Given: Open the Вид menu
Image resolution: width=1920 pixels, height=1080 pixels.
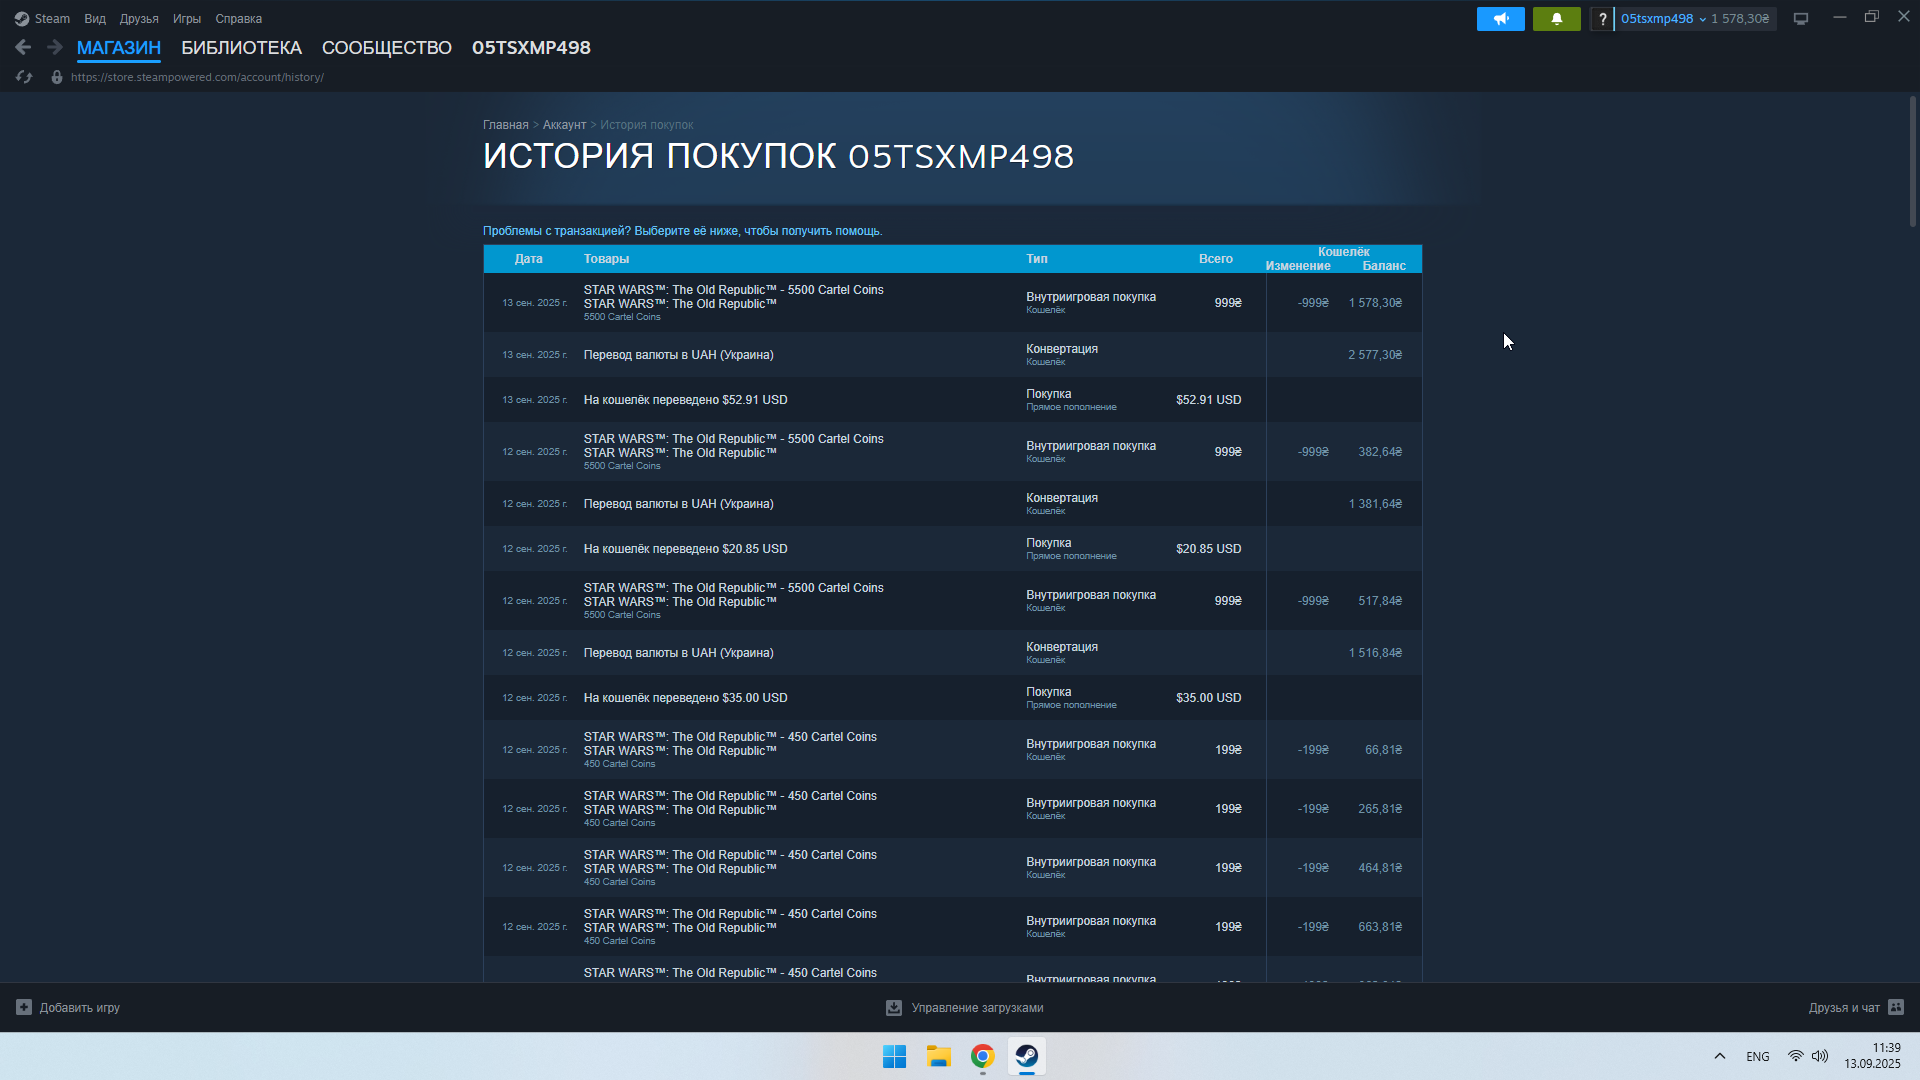Looking at the screenshot, I should 95,19.
